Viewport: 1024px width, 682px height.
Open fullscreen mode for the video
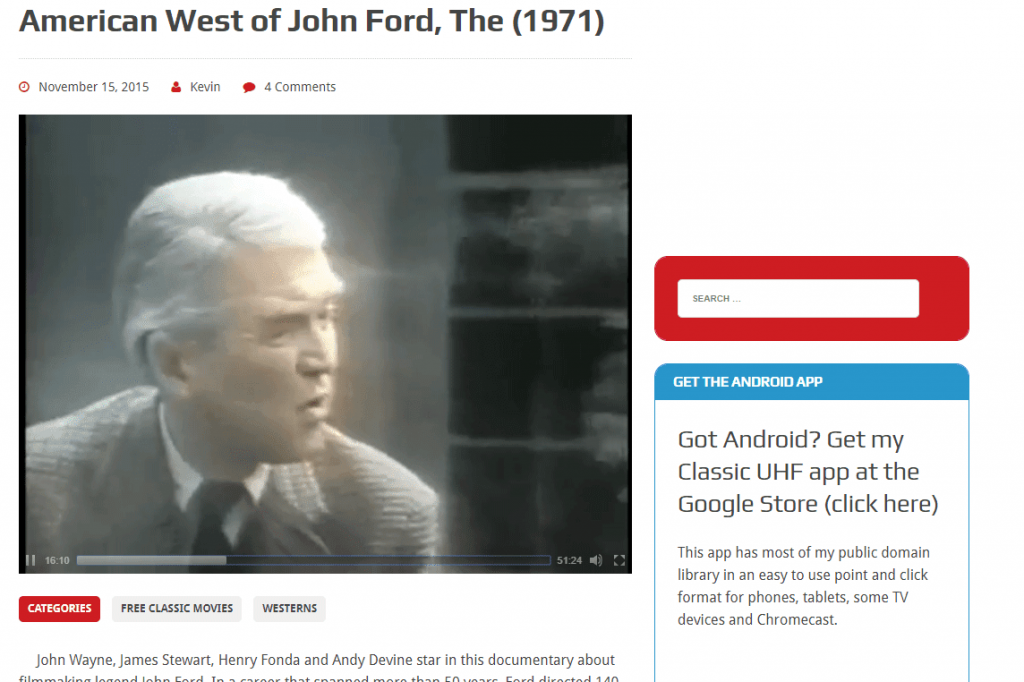click(619, 560)
